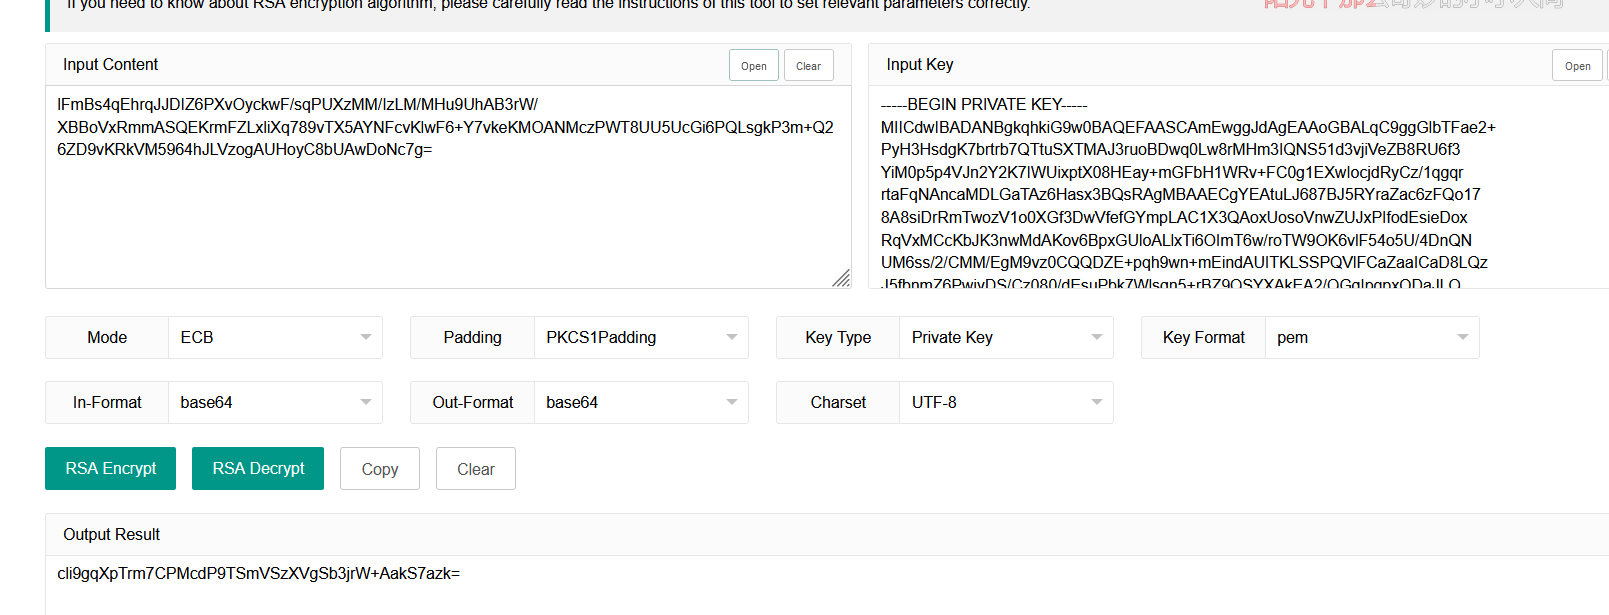Click the Mode dropdown arrow icon

[x=365, y=337]
